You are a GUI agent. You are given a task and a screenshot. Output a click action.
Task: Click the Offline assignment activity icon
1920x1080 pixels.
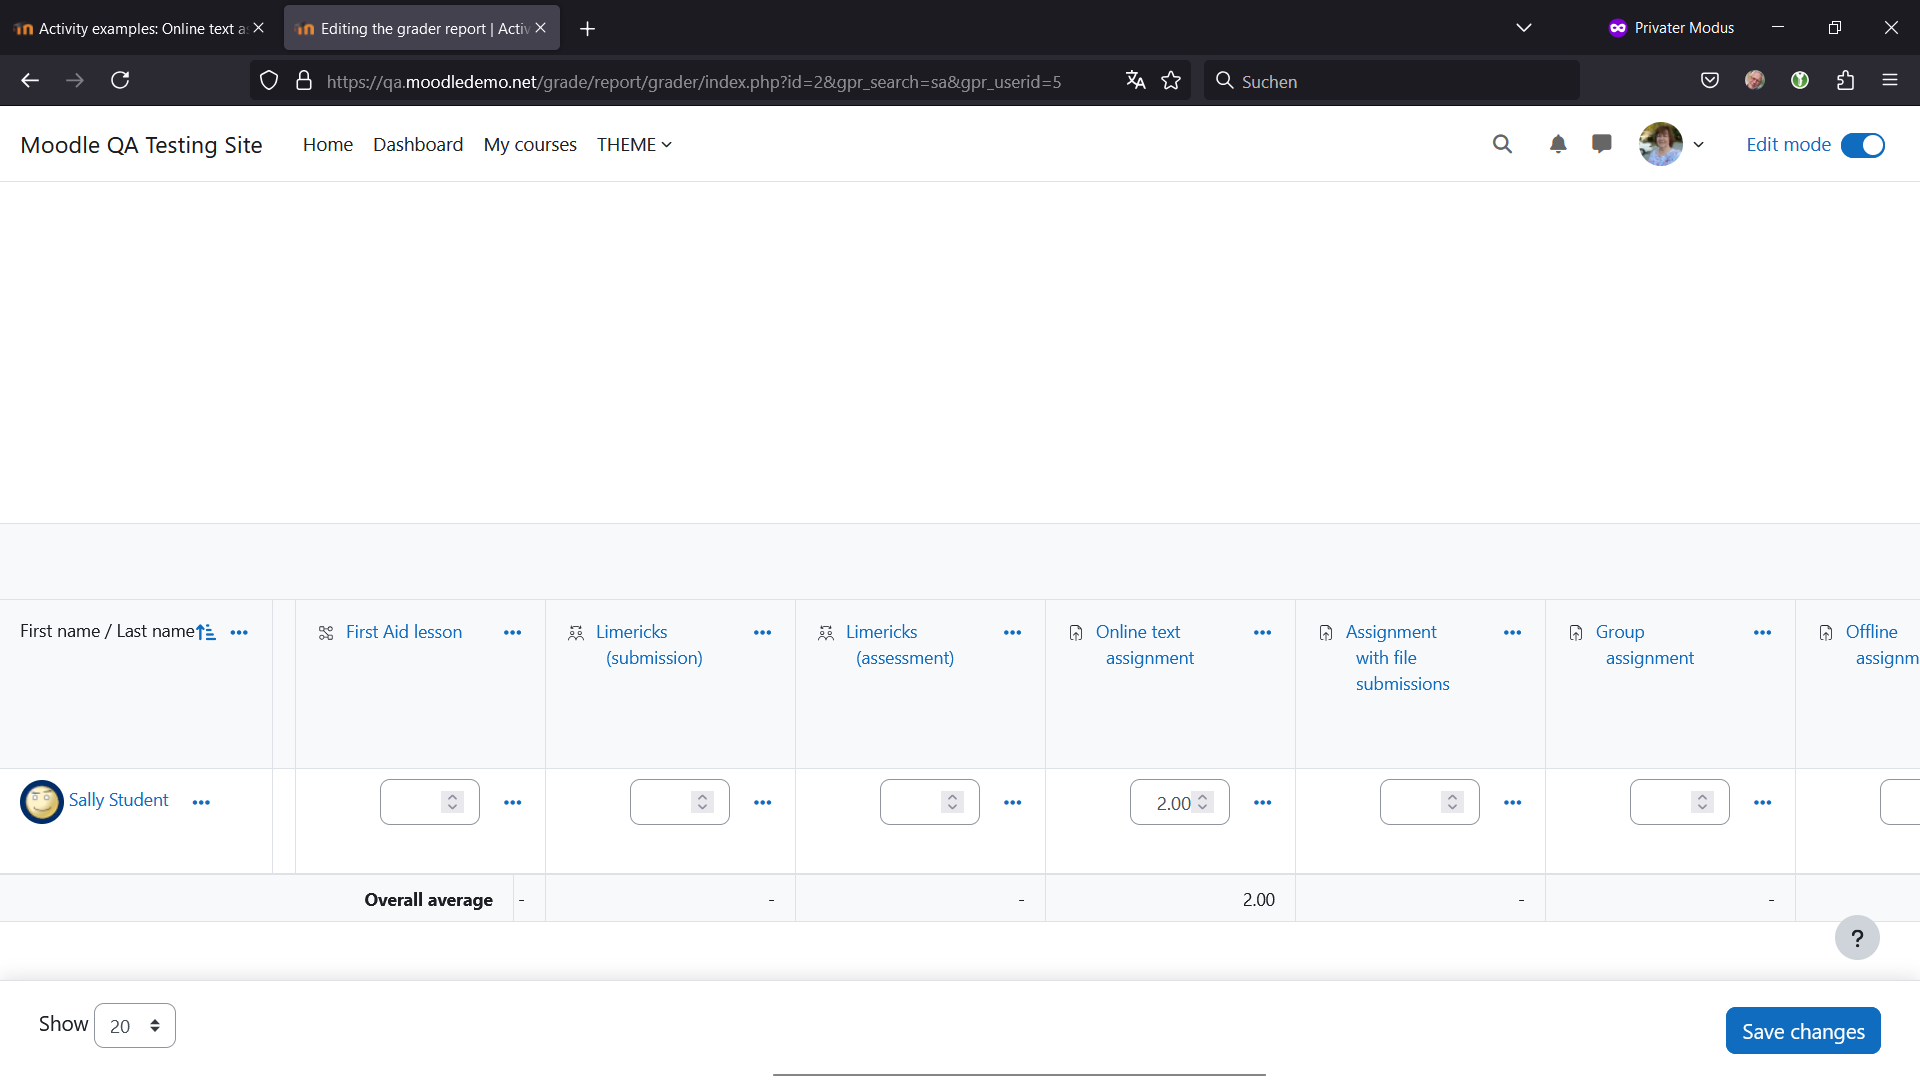[1826, 633]
